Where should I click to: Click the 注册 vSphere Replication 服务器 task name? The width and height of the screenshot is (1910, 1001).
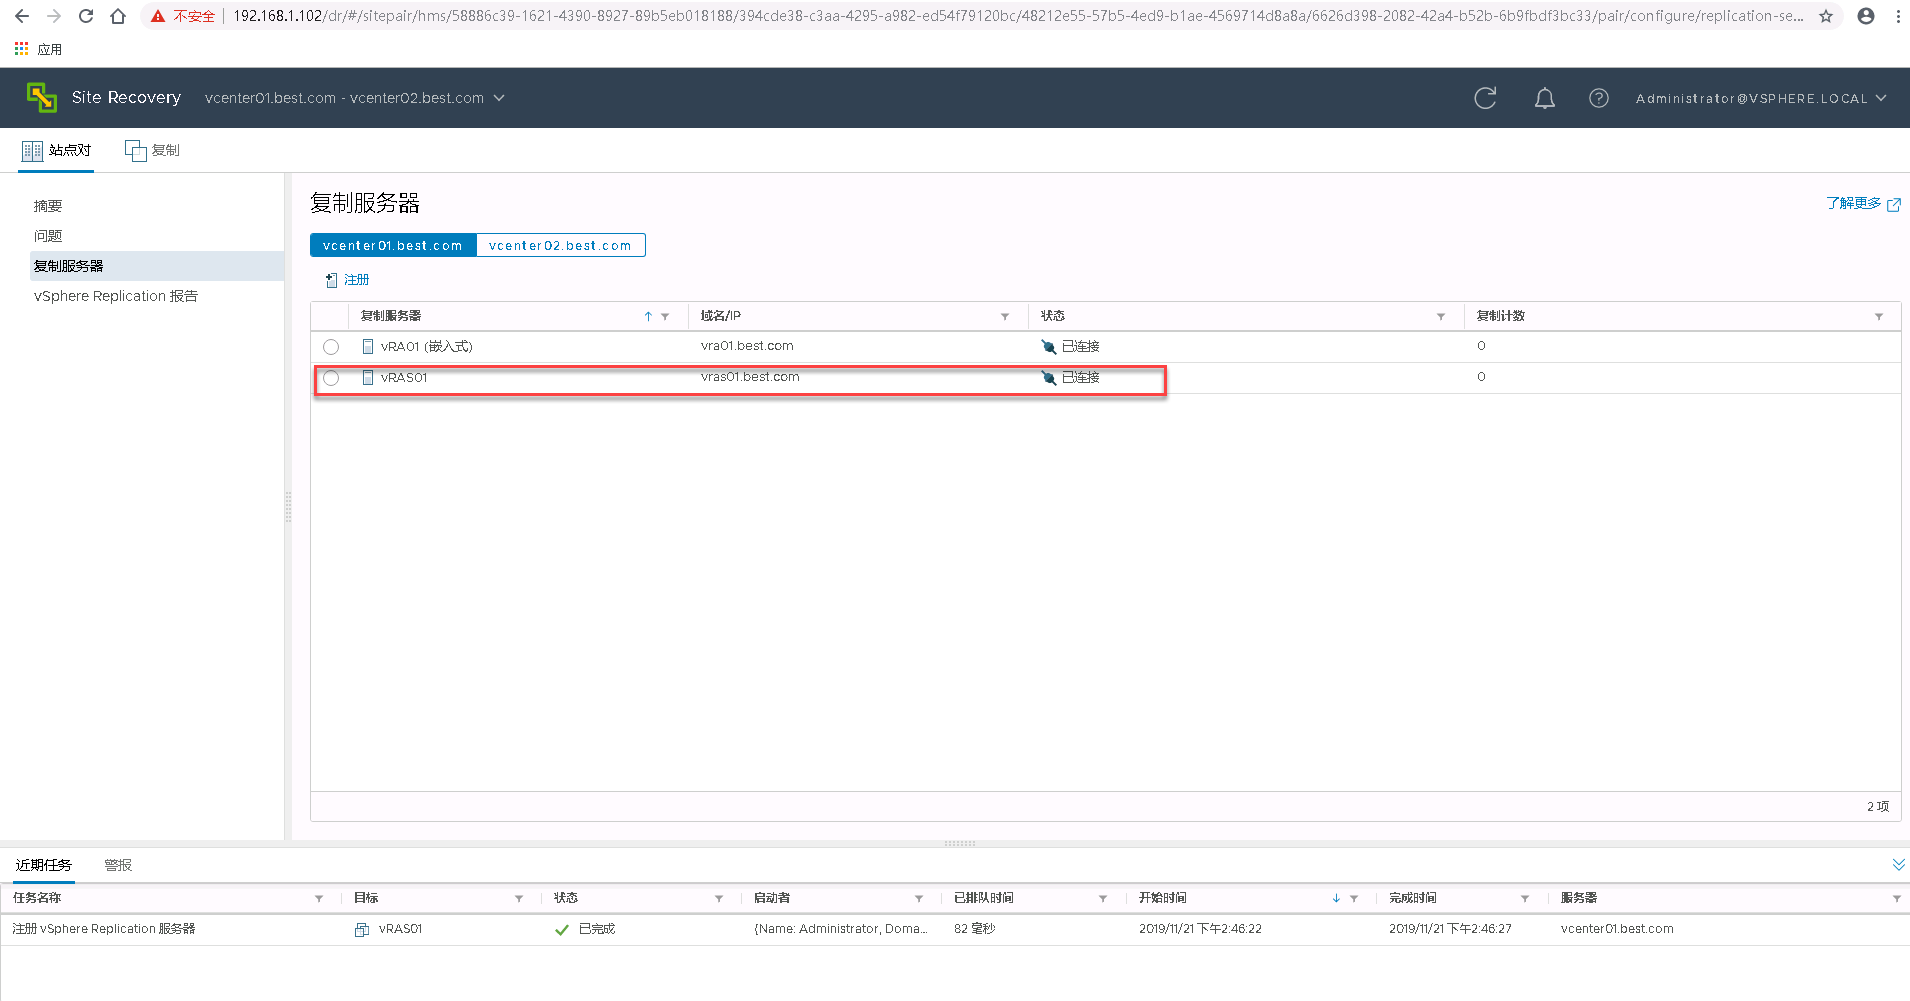[104, 929]
